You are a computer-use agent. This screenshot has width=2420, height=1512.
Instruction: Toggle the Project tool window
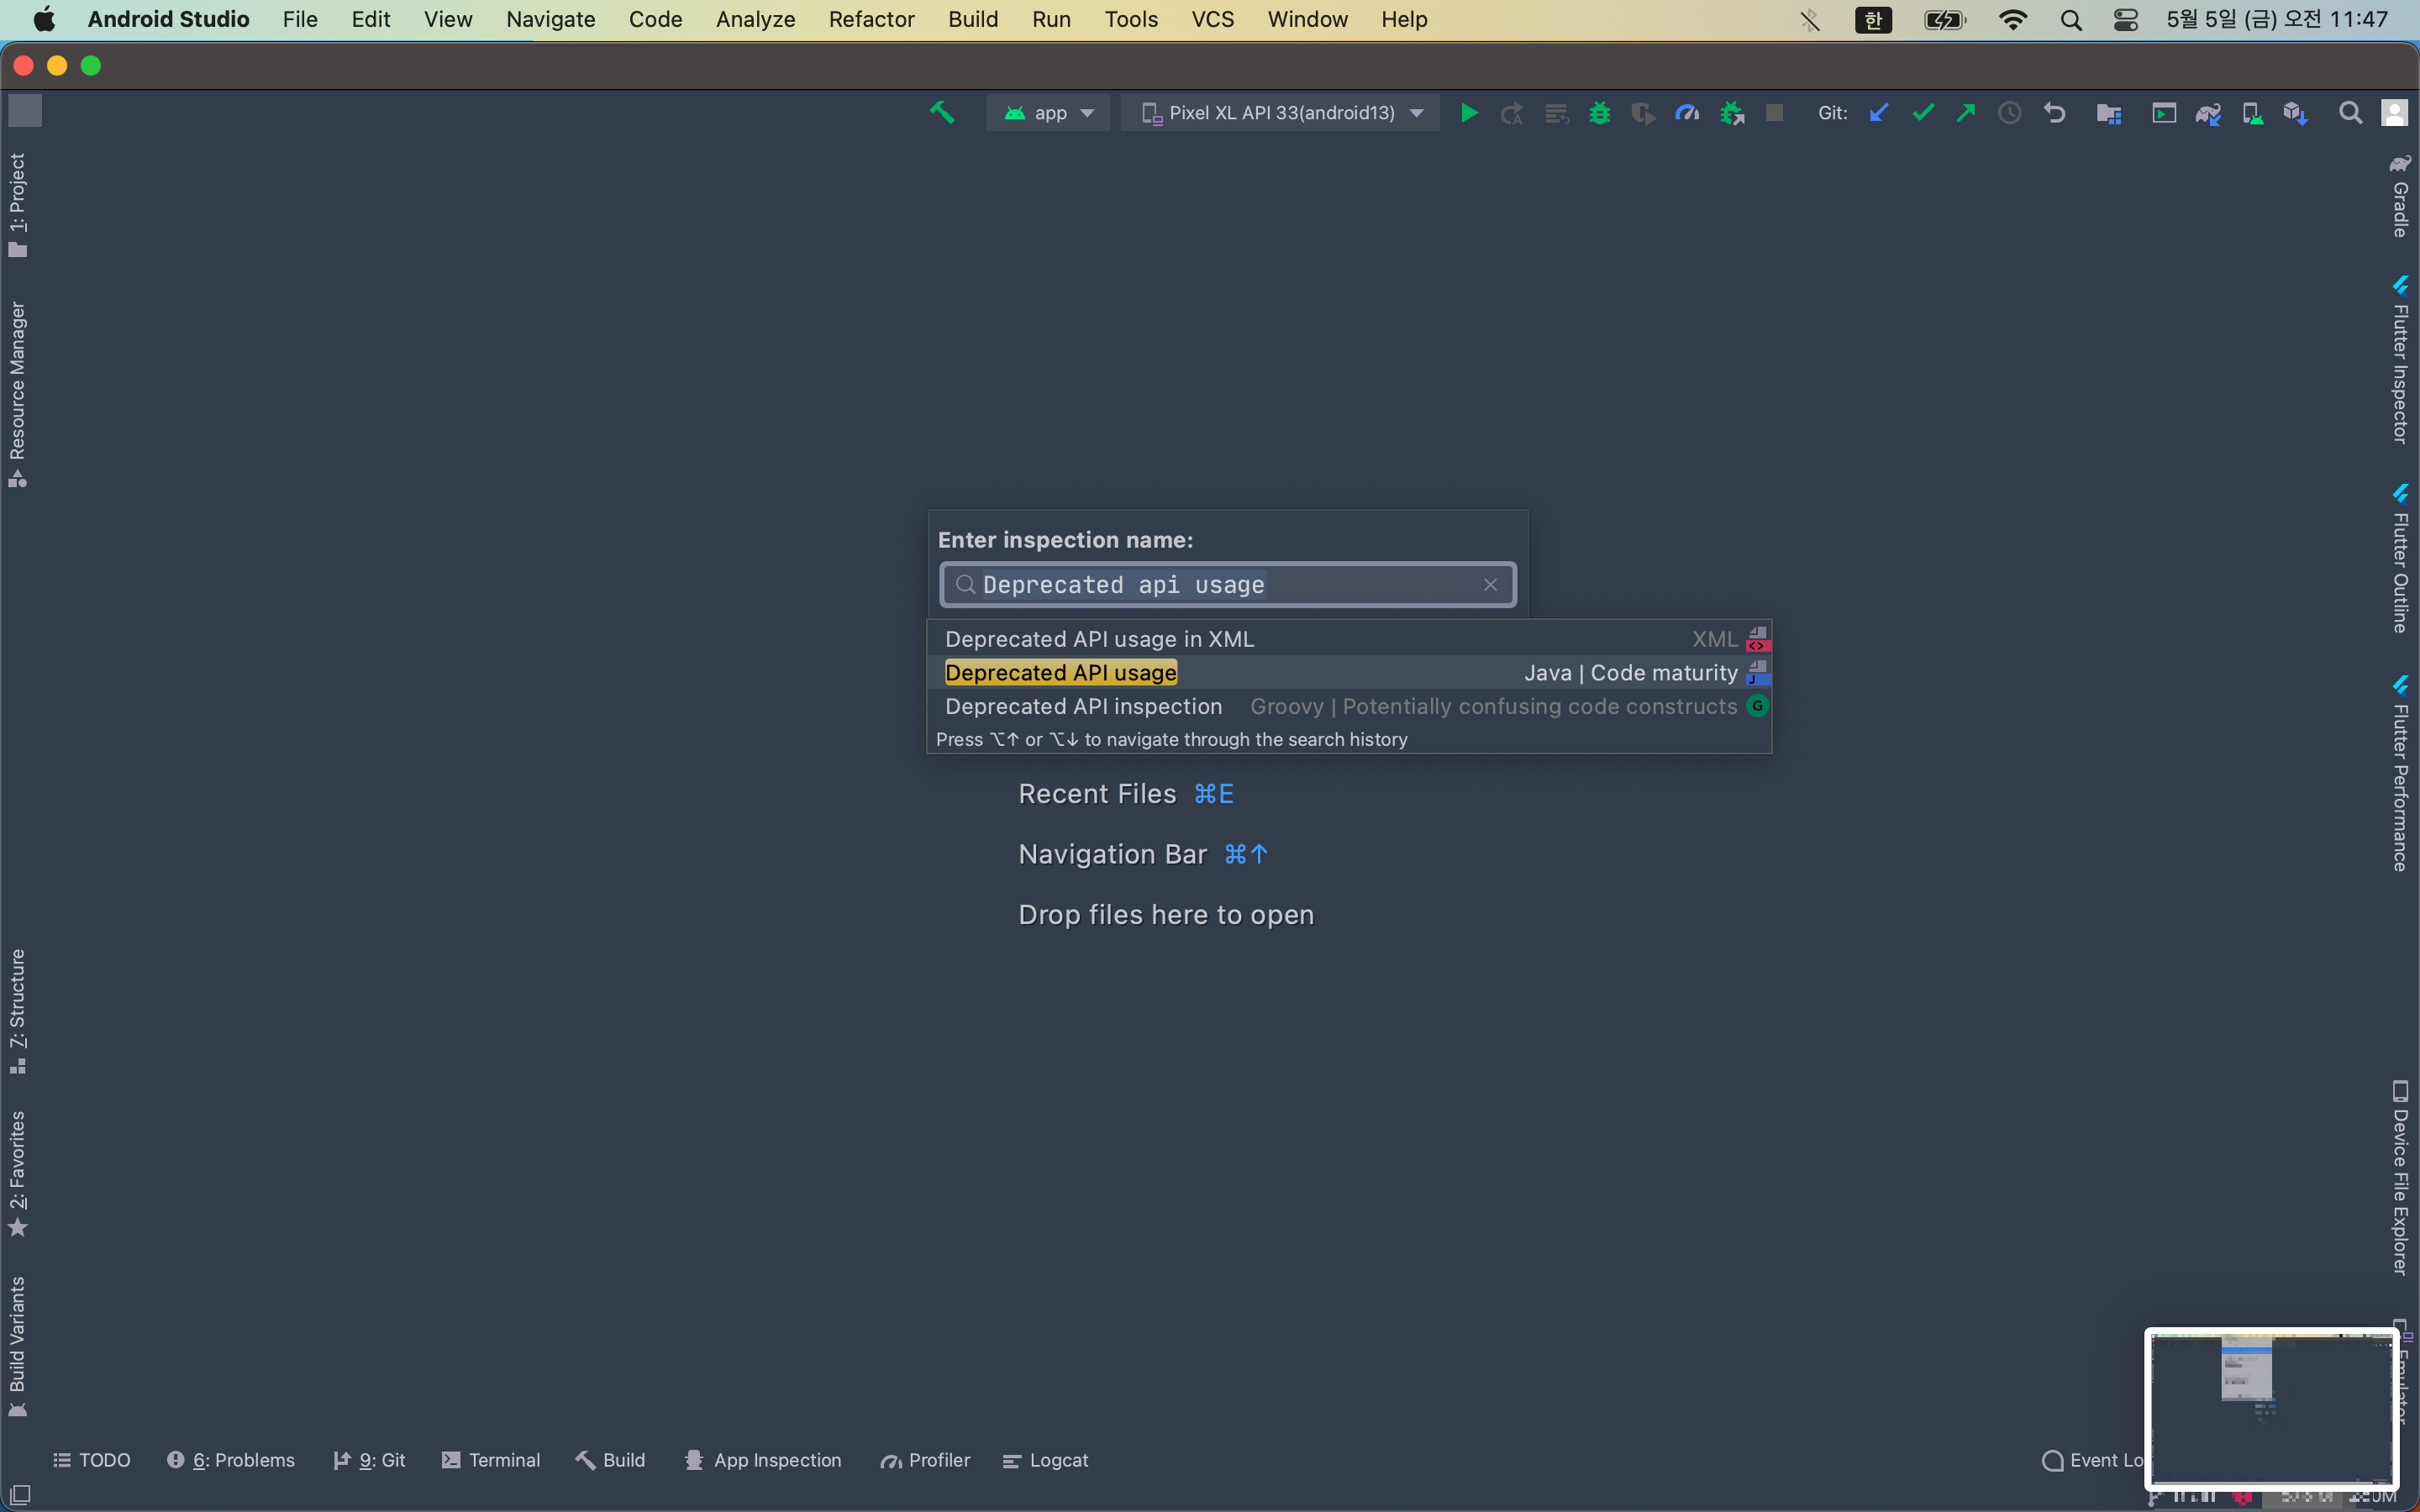(17, 204)
